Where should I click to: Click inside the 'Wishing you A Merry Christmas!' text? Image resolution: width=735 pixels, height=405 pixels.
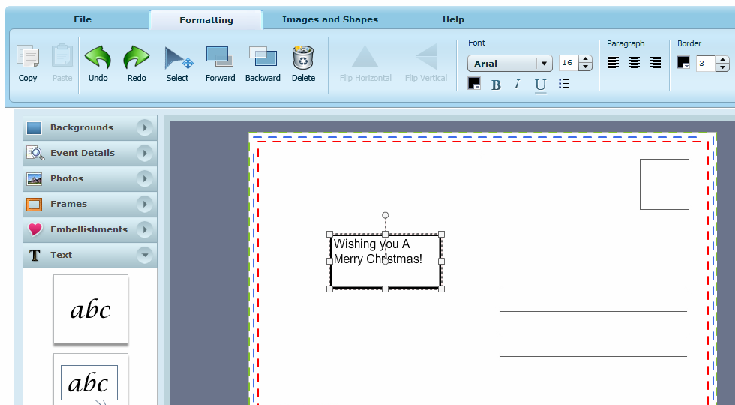click(x=377, y=251)
